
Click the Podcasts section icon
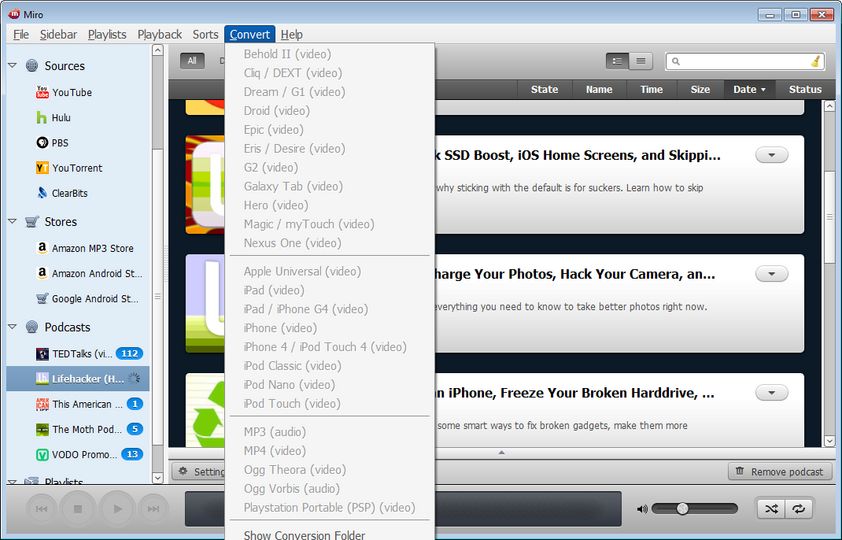32,327
